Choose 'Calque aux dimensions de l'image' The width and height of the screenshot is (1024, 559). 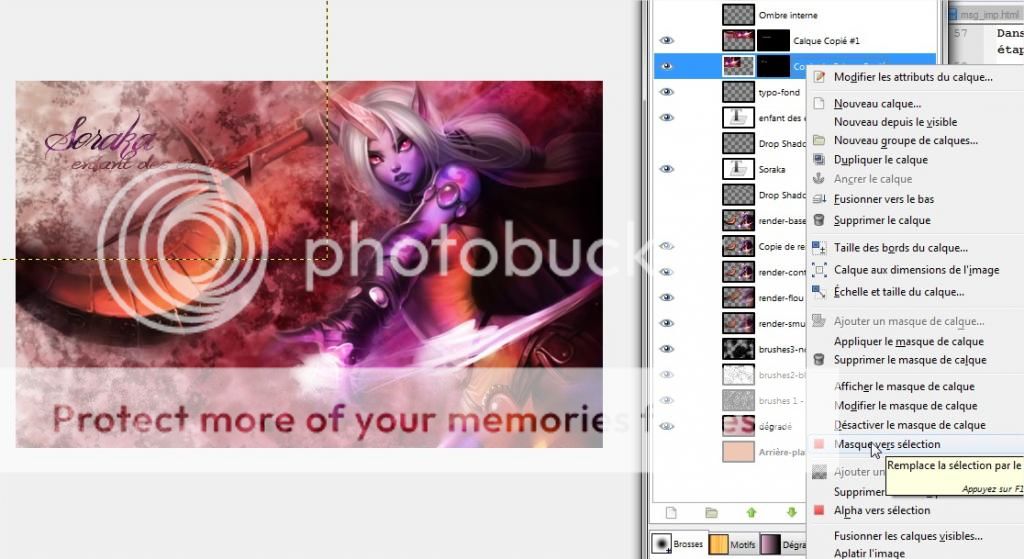916,270
